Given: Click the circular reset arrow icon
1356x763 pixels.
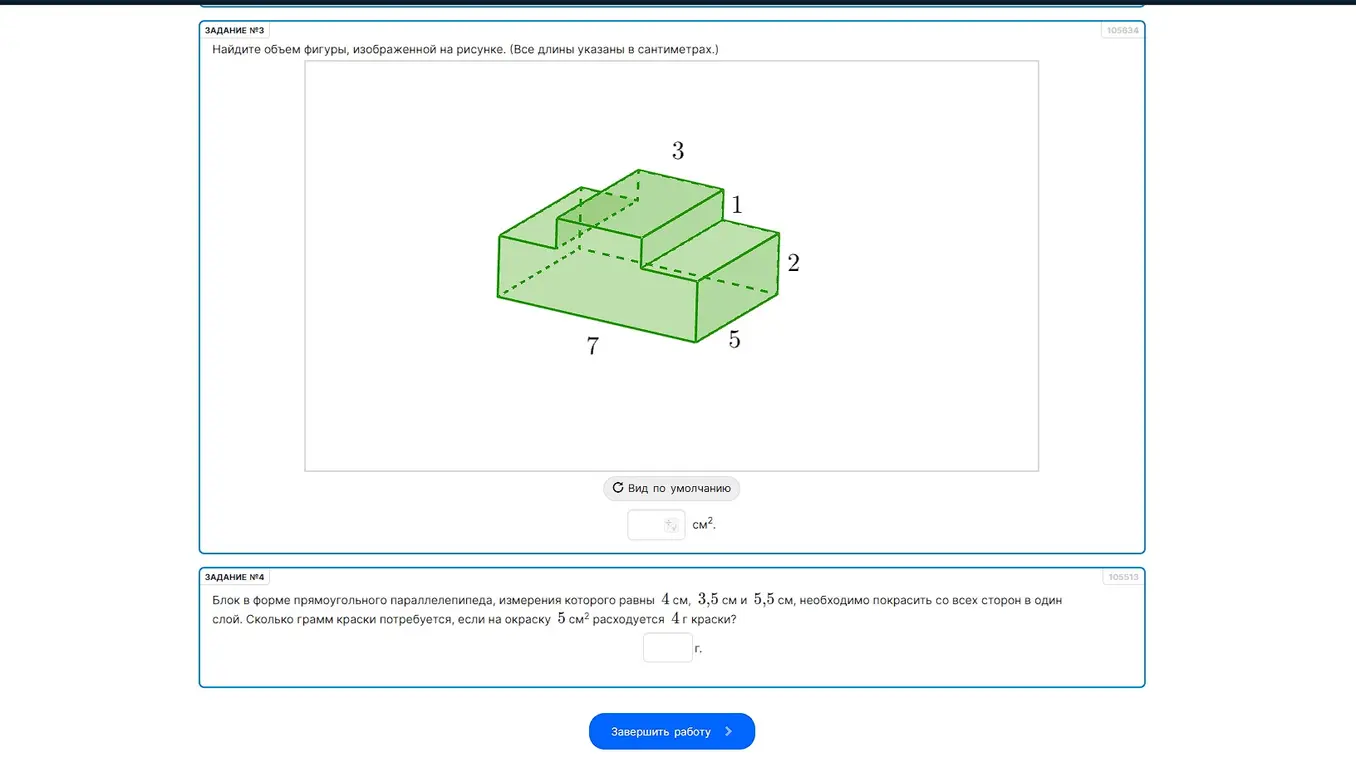Looking at the screenshot, I should pos(618,488).
